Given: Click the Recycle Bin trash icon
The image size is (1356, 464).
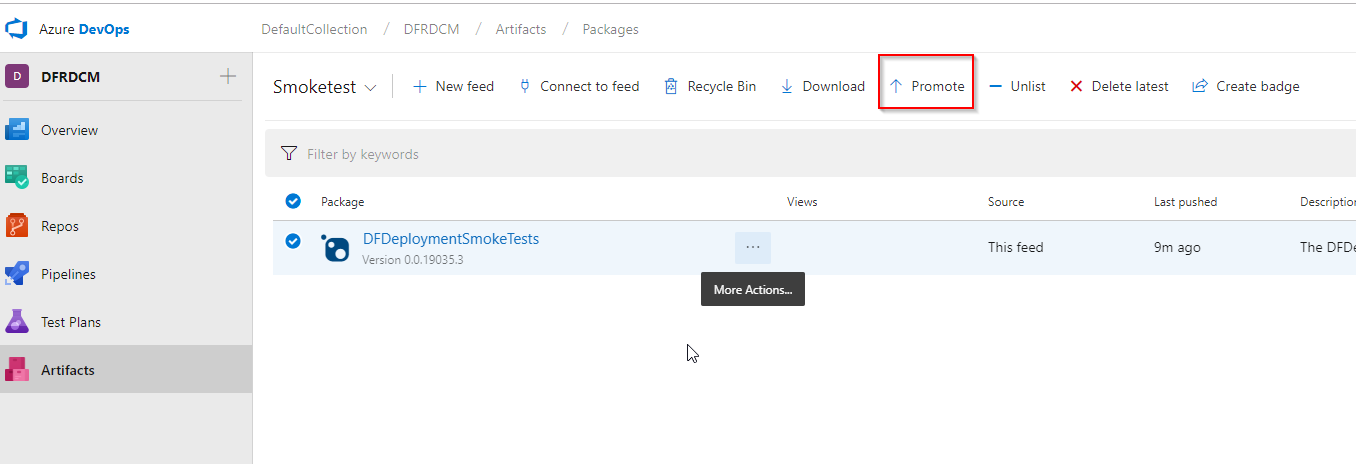Looking at the screenshot, I should [672, 87].
